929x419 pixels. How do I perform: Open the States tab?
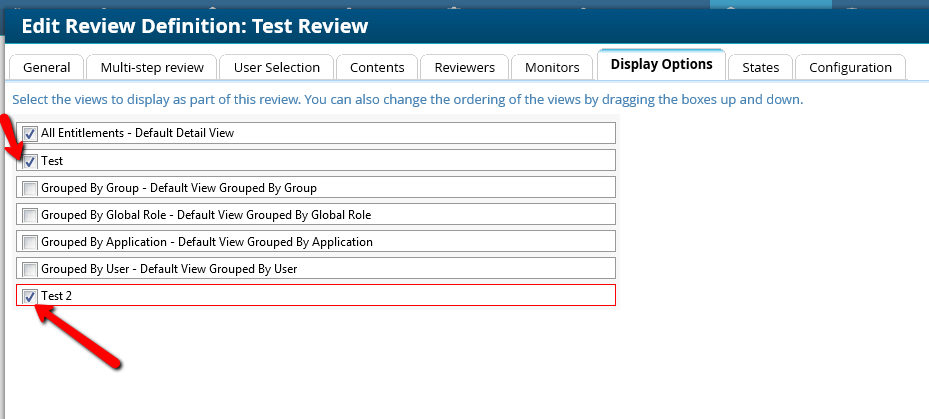[760, 67]
